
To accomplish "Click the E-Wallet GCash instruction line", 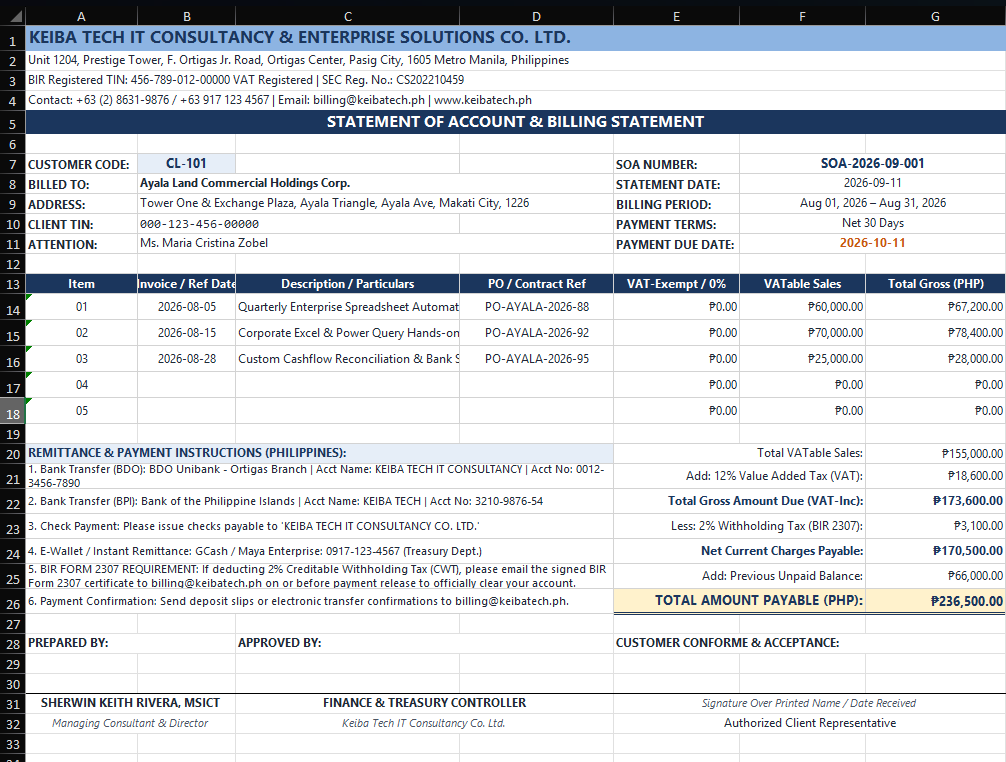I will [320, 551].
